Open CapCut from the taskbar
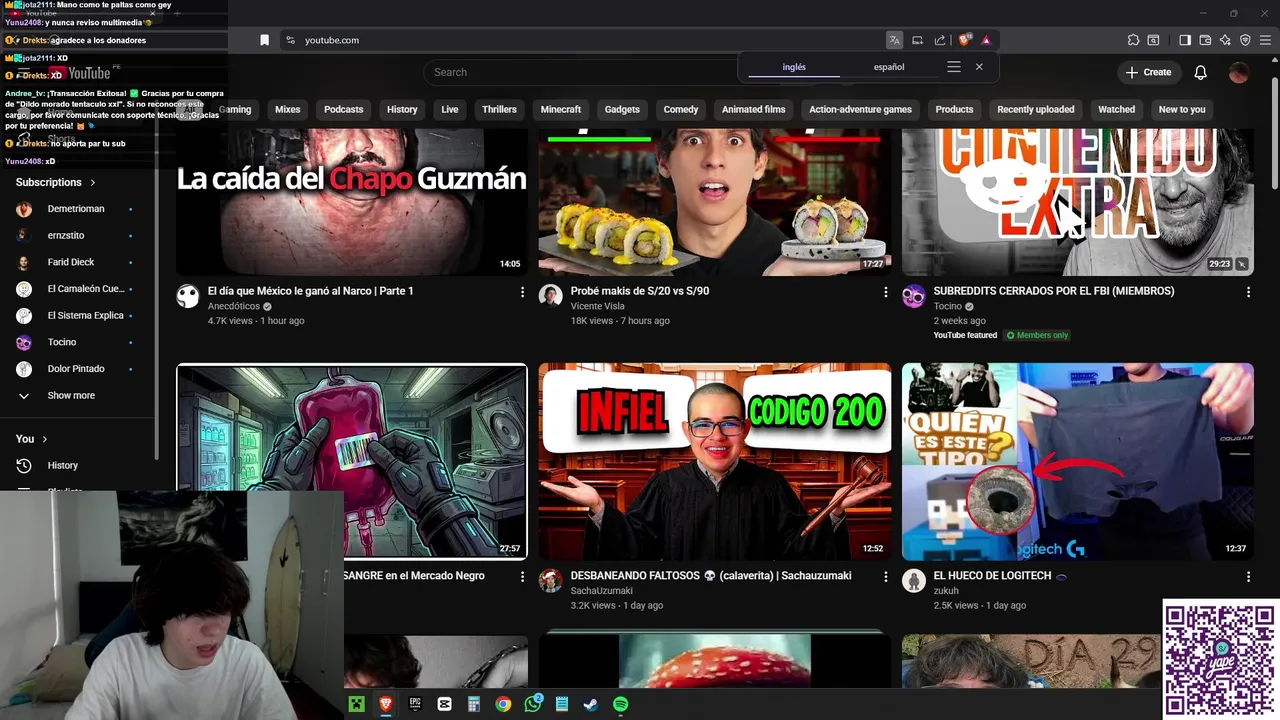This screenshot has height=720, width=1280. [444, 704]
